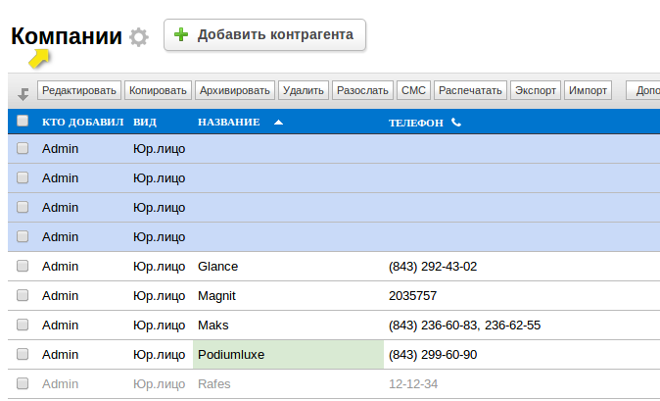
Task: Click the gray arrow icon left of Редактировать
Action: (23, 93)
